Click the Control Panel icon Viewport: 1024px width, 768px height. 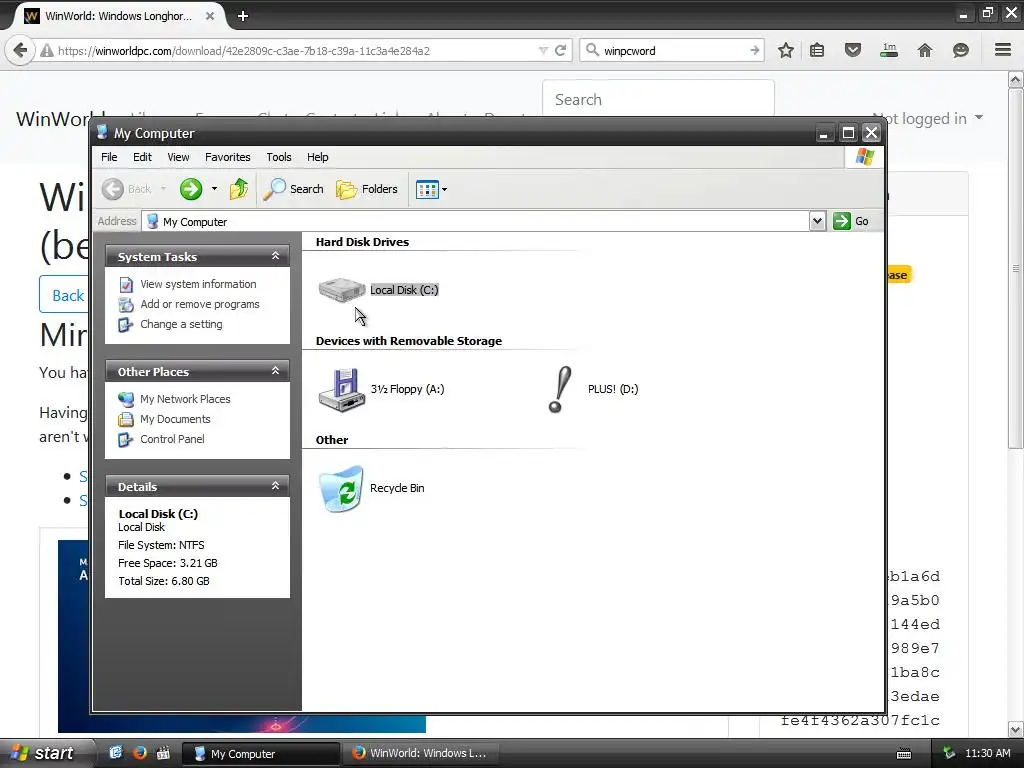tap(126, 440)
